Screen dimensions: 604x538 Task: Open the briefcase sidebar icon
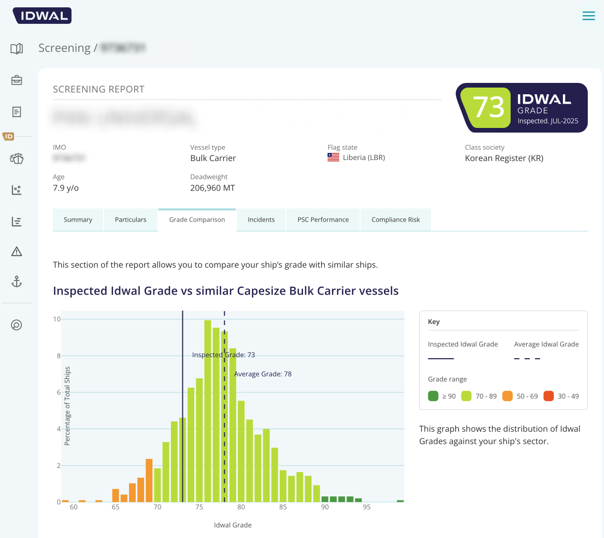coord(17,80)
